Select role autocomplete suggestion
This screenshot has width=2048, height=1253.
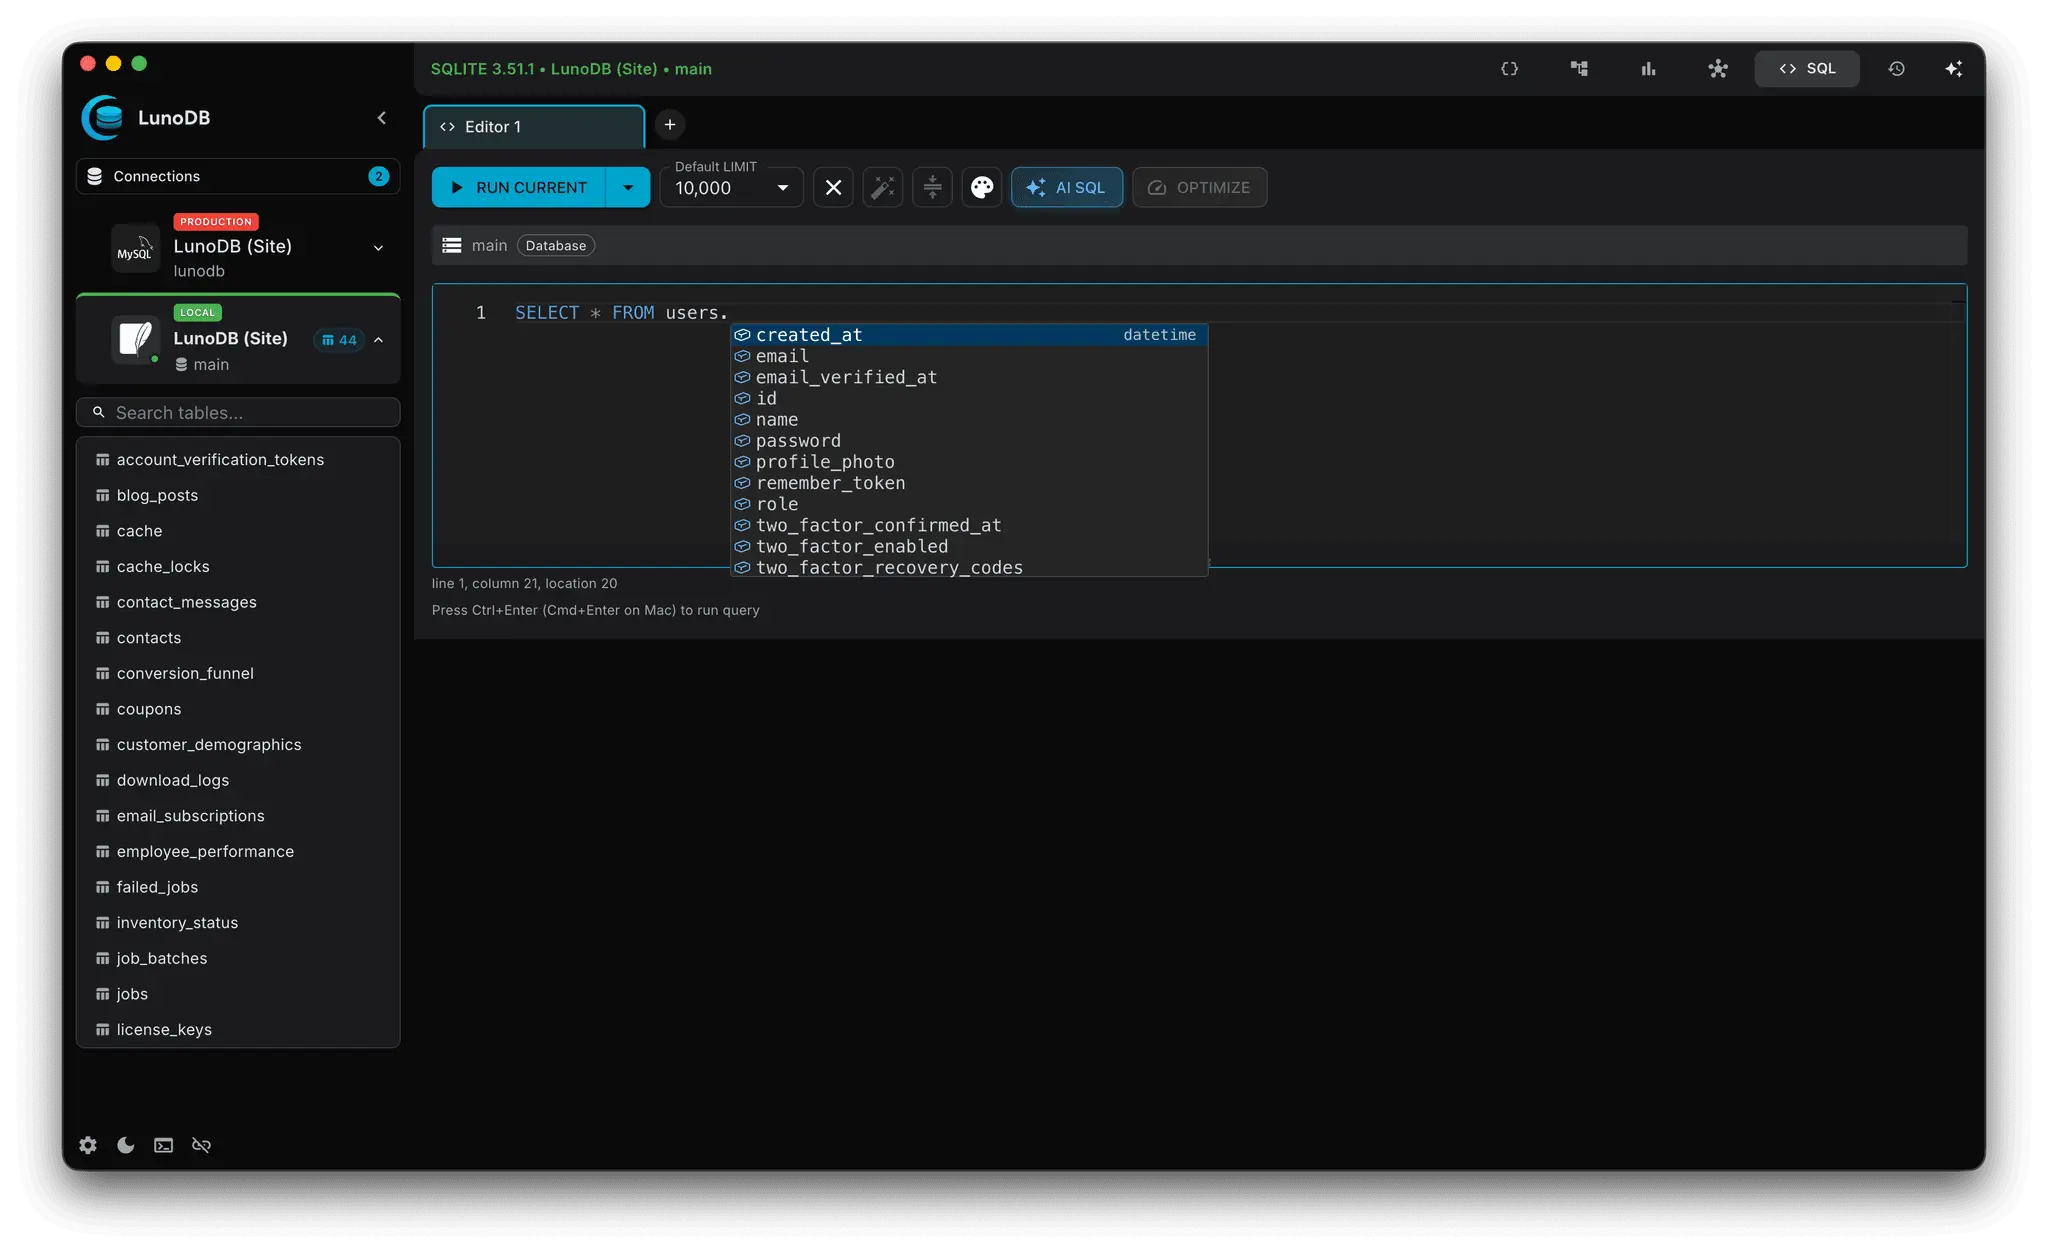pos(969,504)
